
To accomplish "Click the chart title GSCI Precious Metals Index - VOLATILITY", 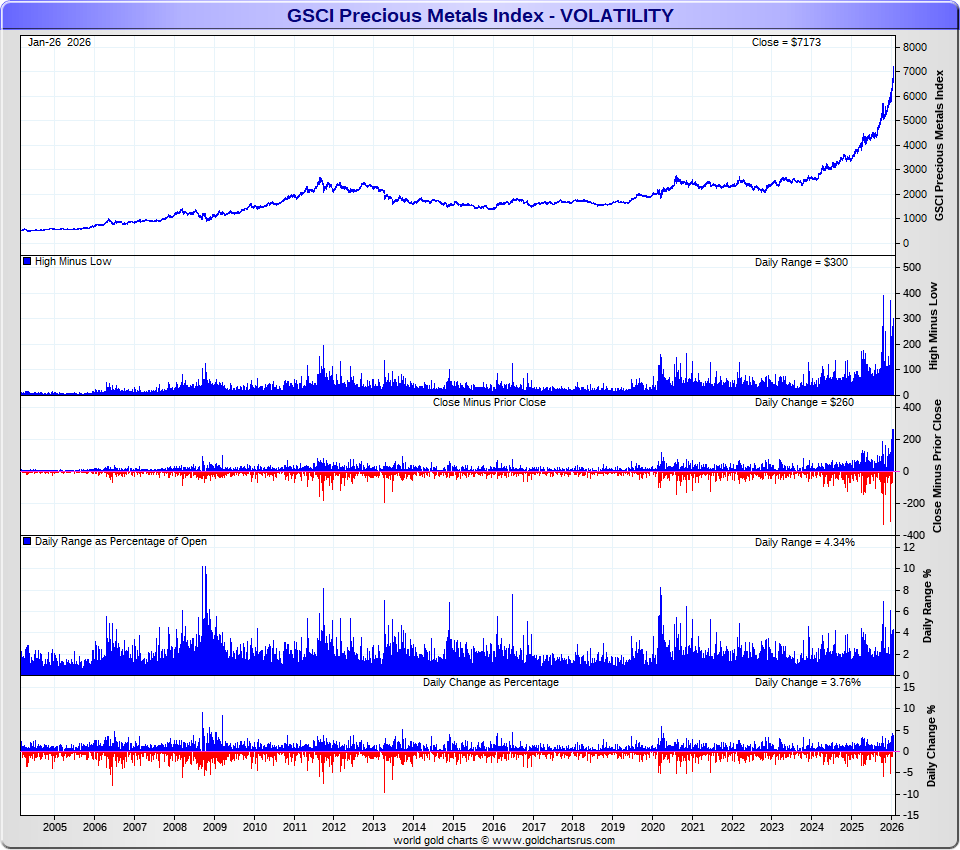I will 480,15.
